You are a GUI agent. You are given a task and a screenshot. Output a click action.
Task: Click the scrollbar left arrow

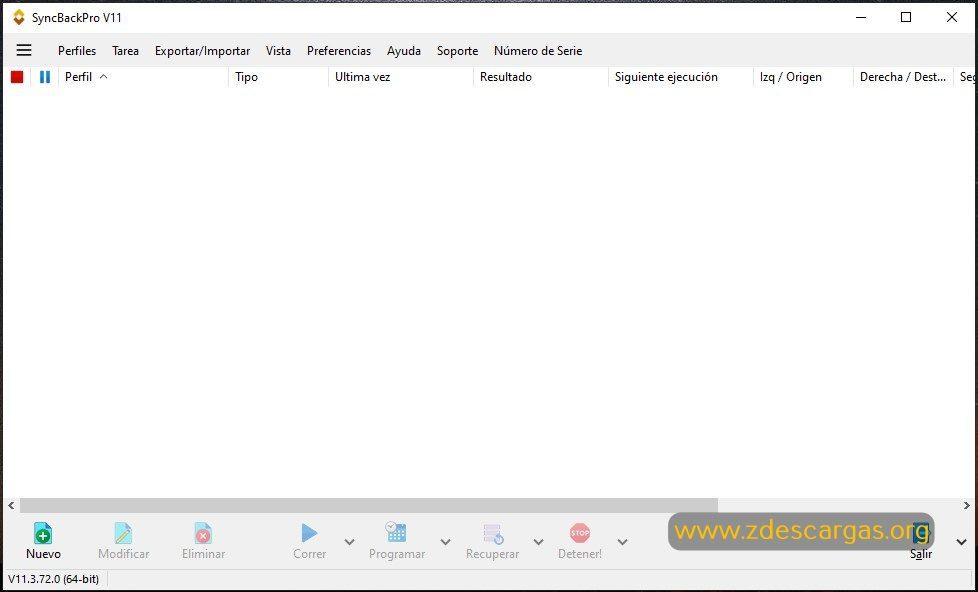11,505
